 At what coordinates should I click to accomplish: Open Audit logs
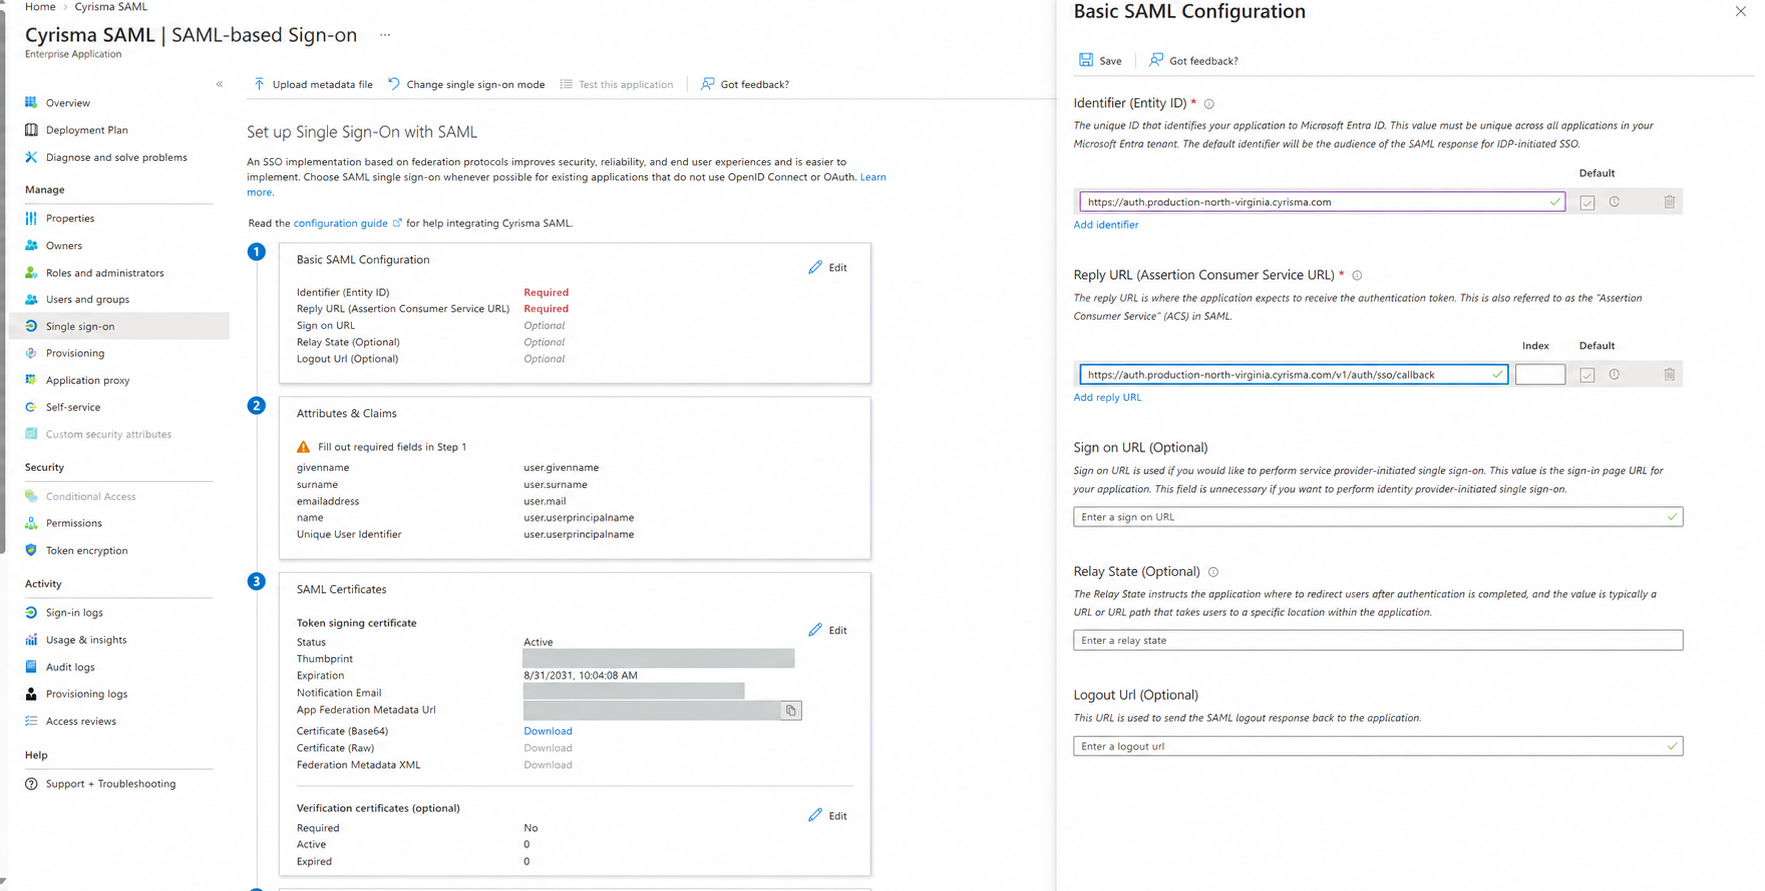click(x=69, y=667)
